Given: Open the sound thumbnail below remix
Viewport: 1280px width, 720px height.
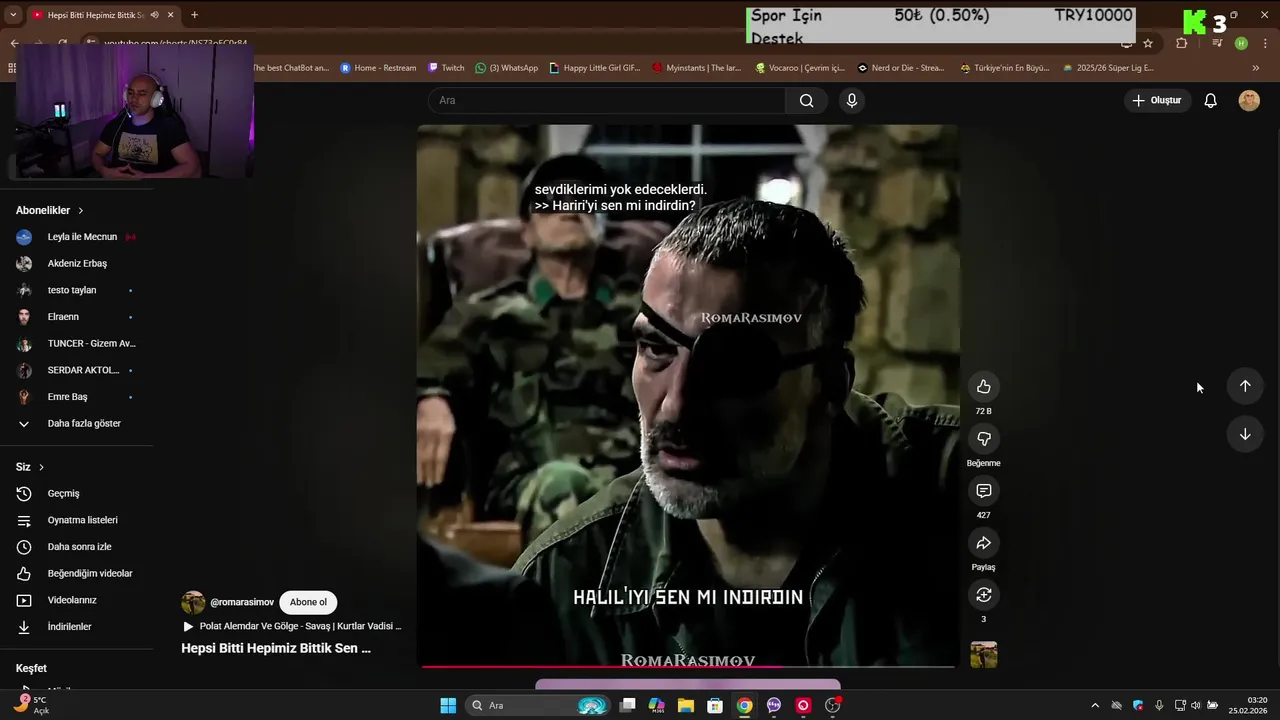Looking at the screenshot, I should click(984, 655).
